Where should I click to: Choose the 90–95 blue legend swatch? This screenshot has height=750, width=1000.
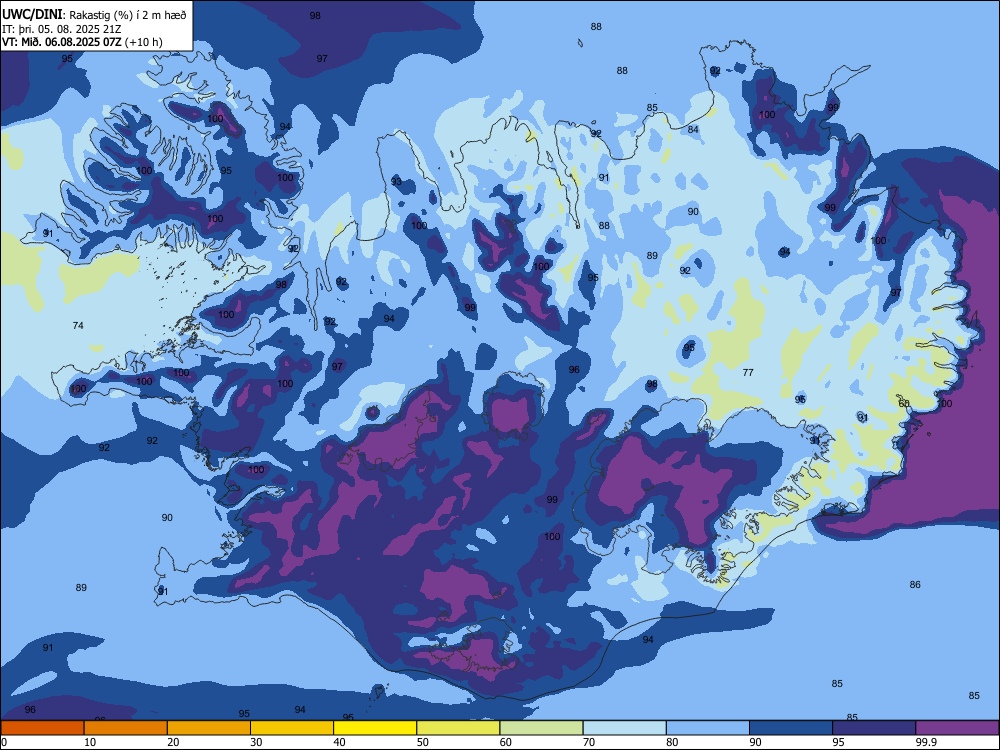(791, 728)
